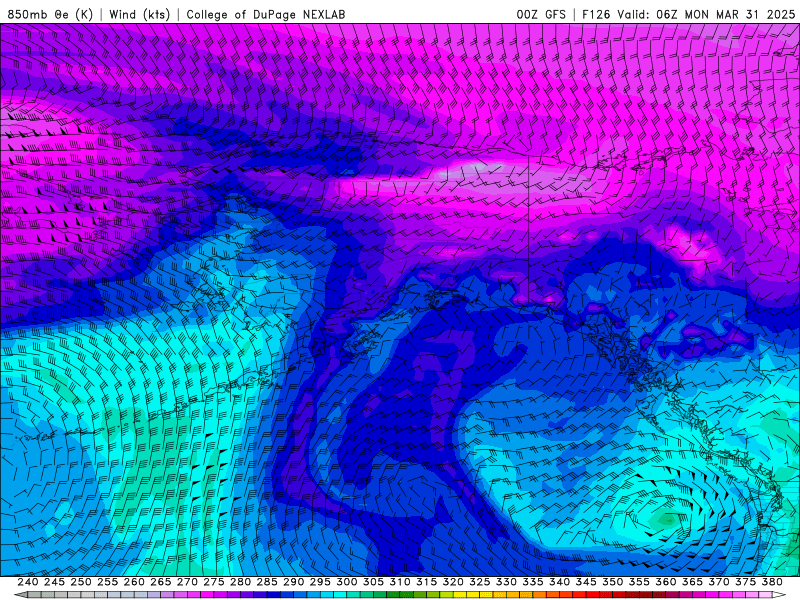Select the 260 value on the color scale
800x600 pixels.
pyautogui.click(x=134, y=582)
